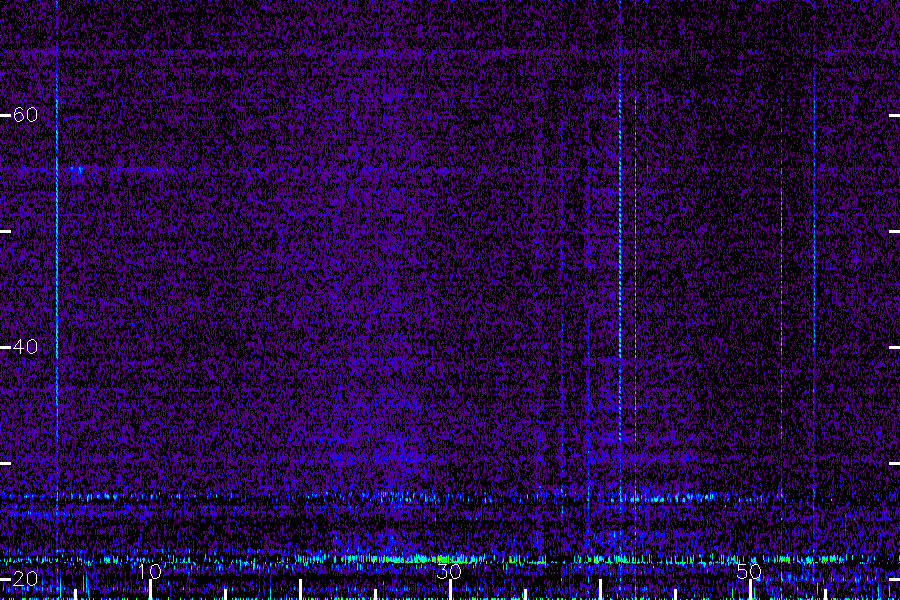900x600 pixels.
Task: Click the "30" horizontal axis label
Action: tap(449, 571)
